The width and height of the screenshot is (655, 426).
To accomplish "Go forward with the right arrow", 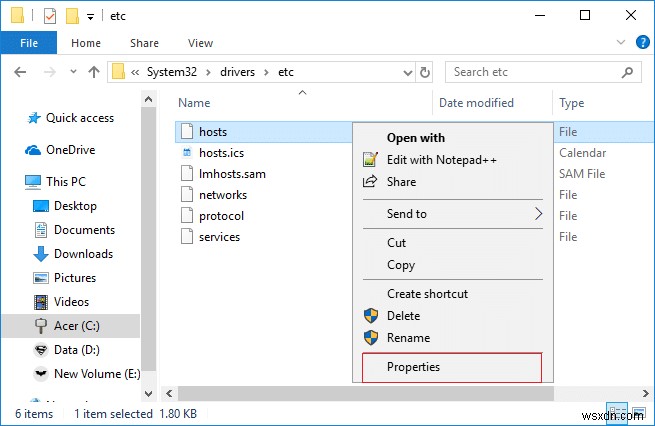I will click(50, 72).
